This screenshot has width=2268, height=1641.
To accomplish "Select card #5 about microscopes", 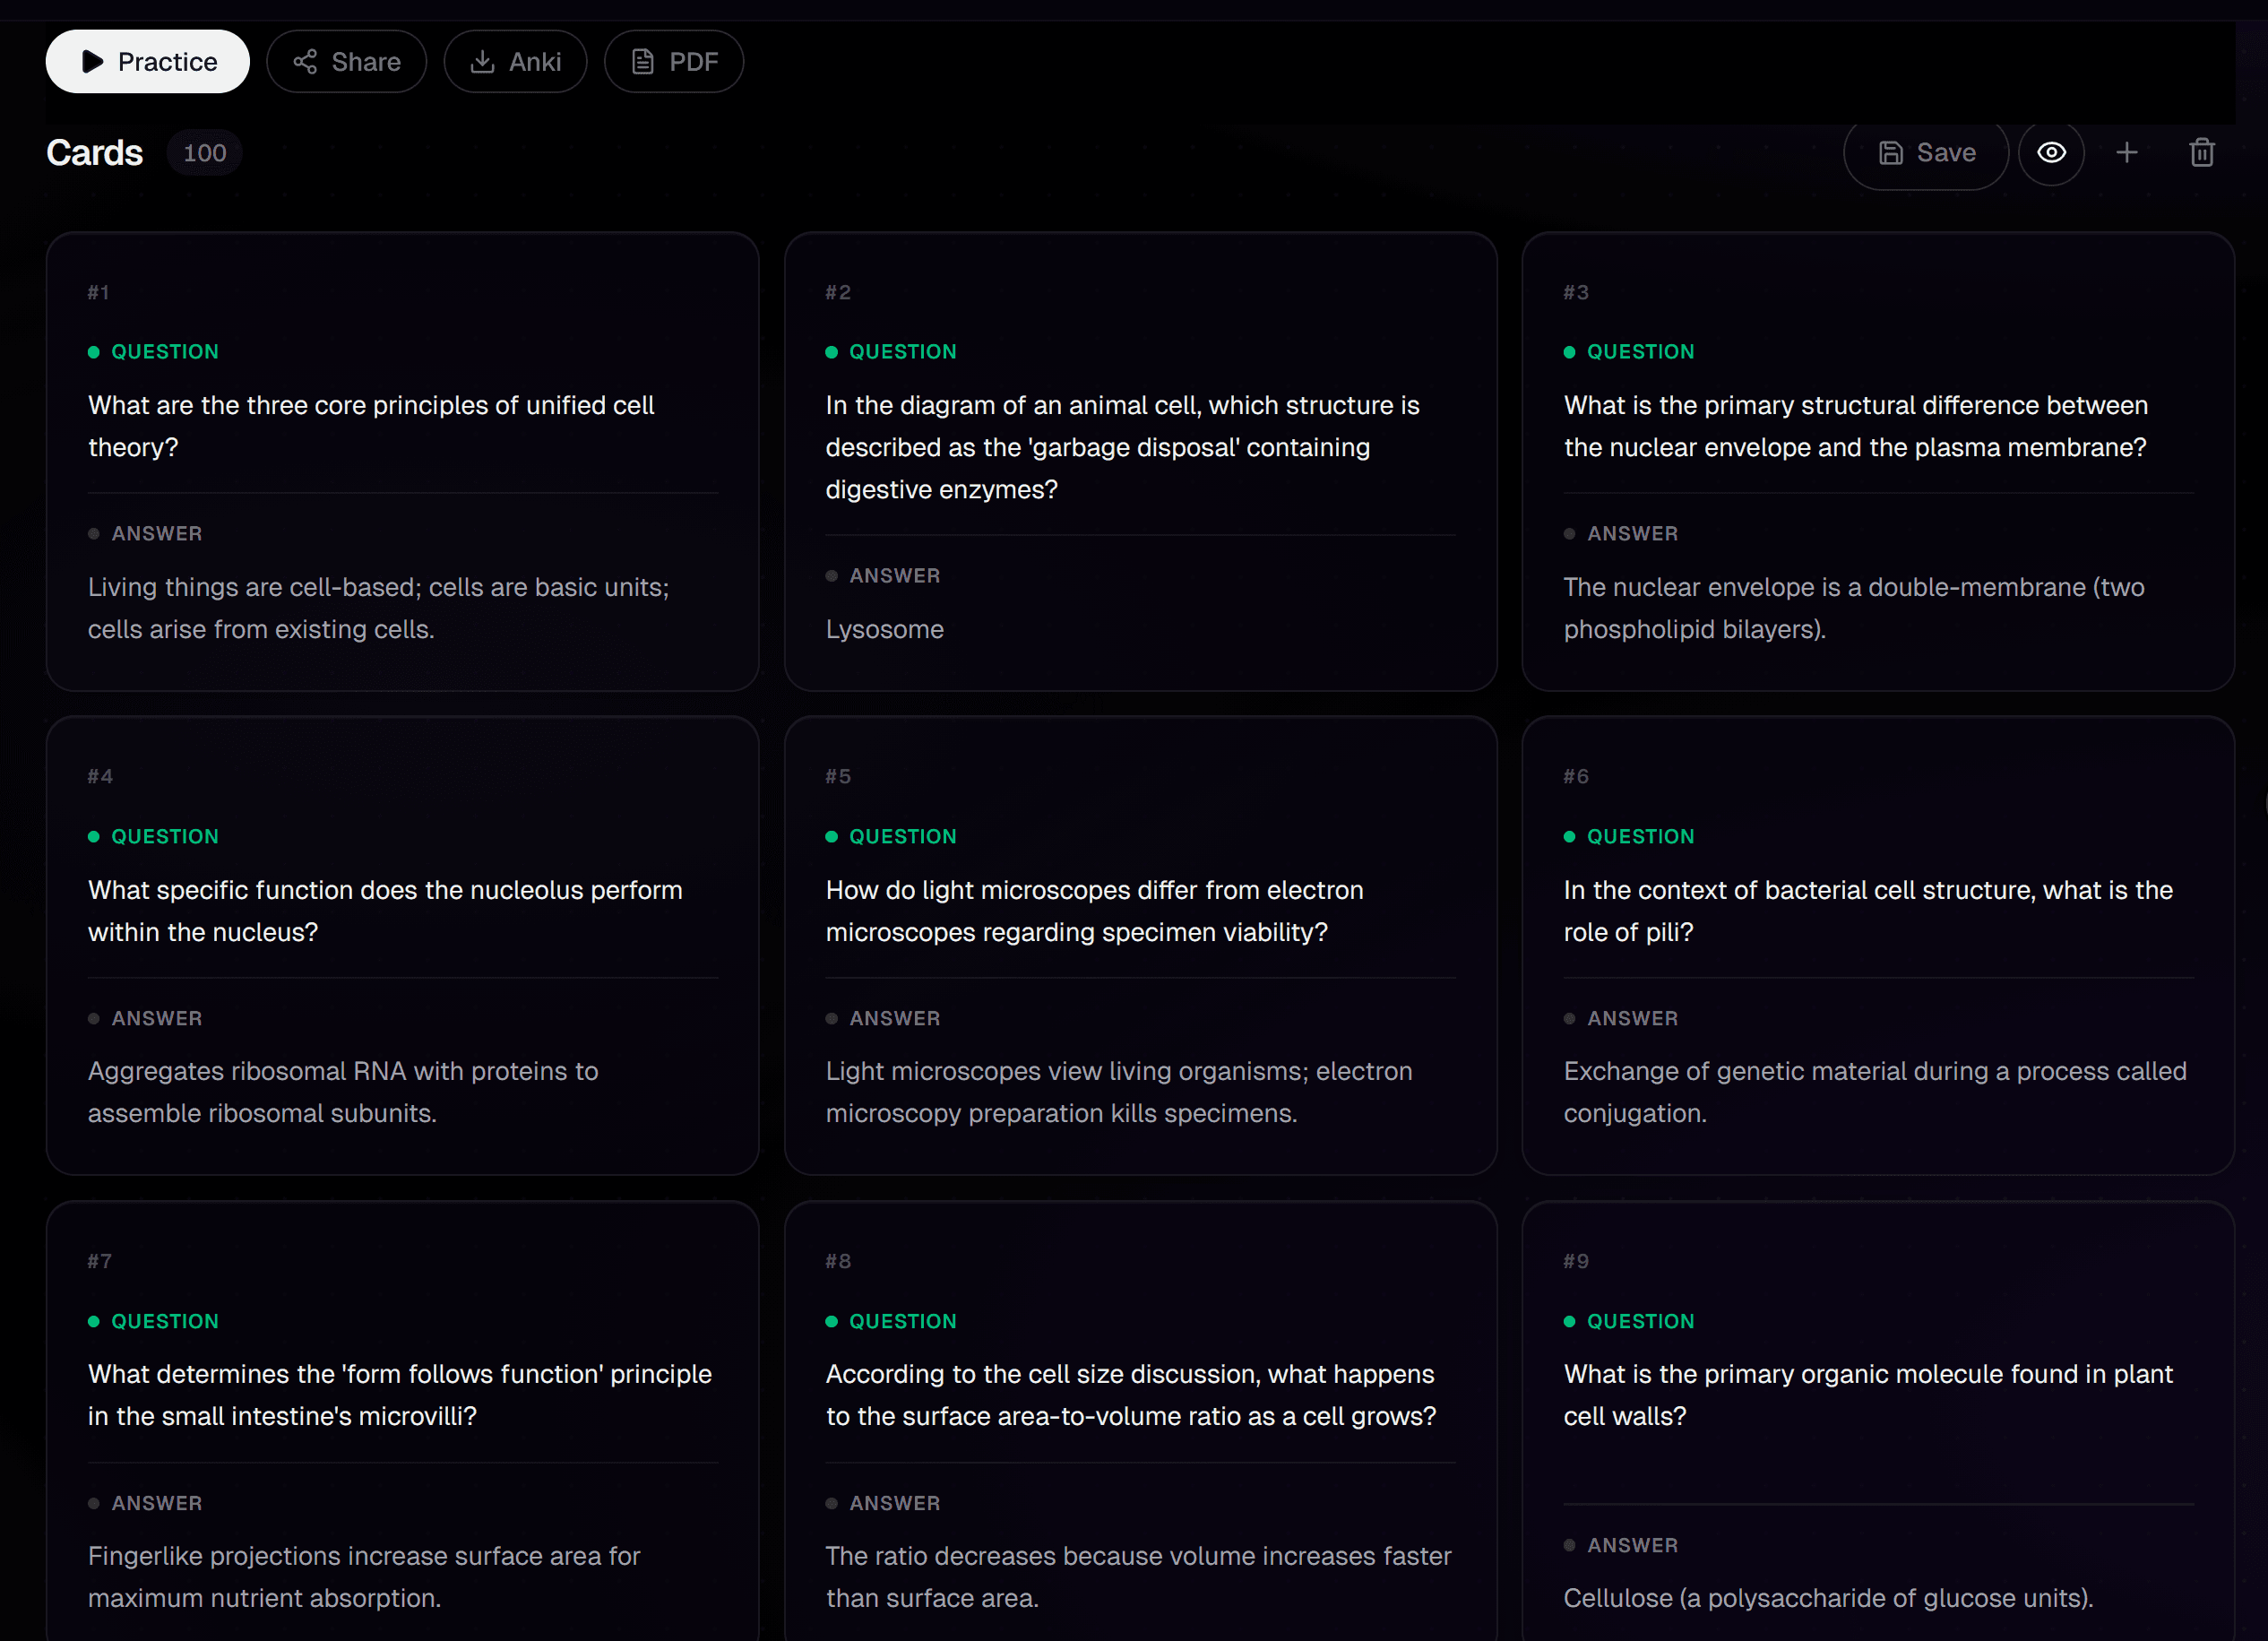I will (x=1094, y=910).
